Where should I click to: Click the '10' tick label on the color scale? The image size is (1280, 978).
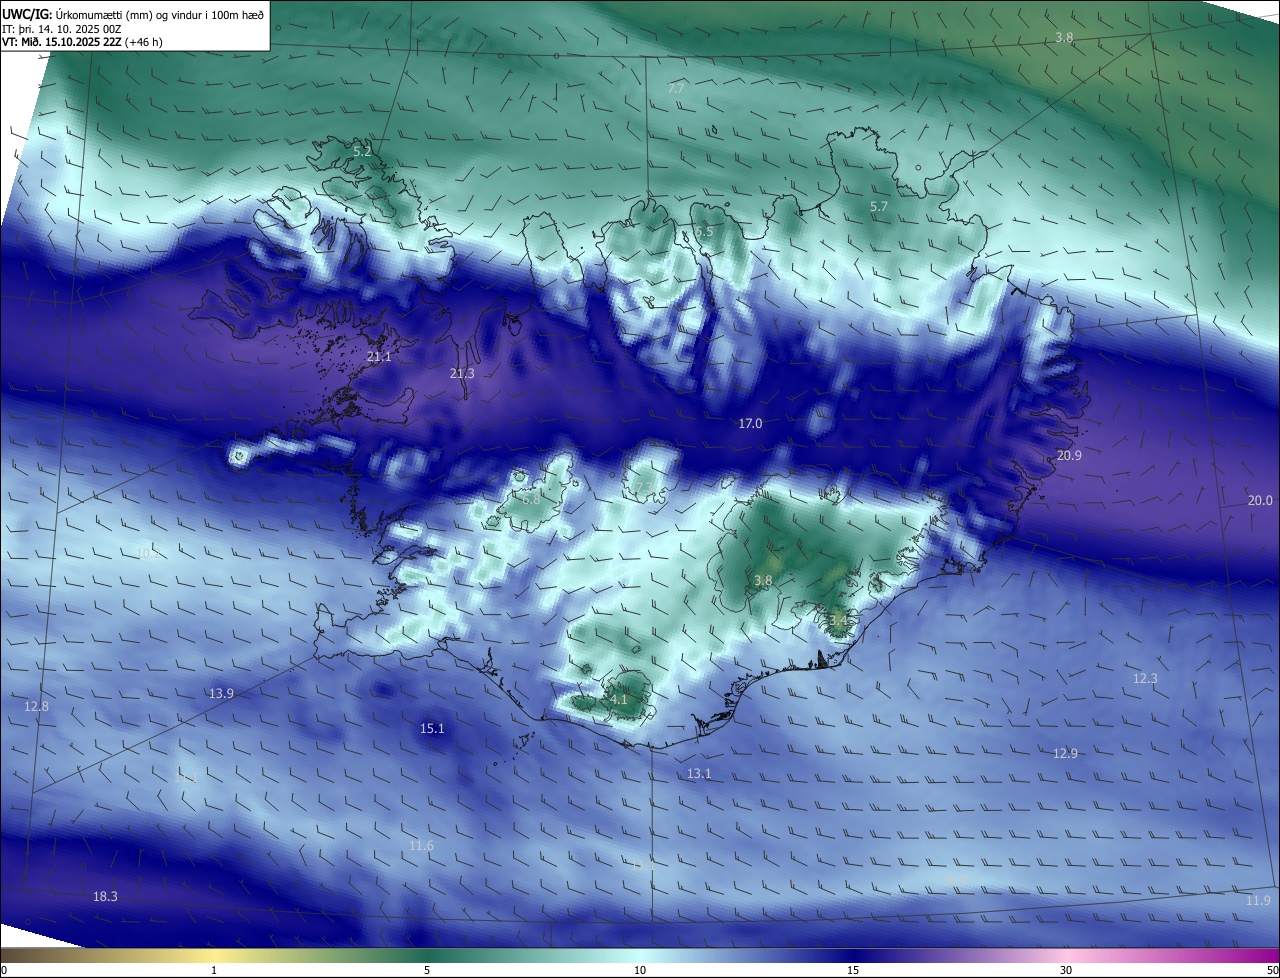[x=640, y=970]
